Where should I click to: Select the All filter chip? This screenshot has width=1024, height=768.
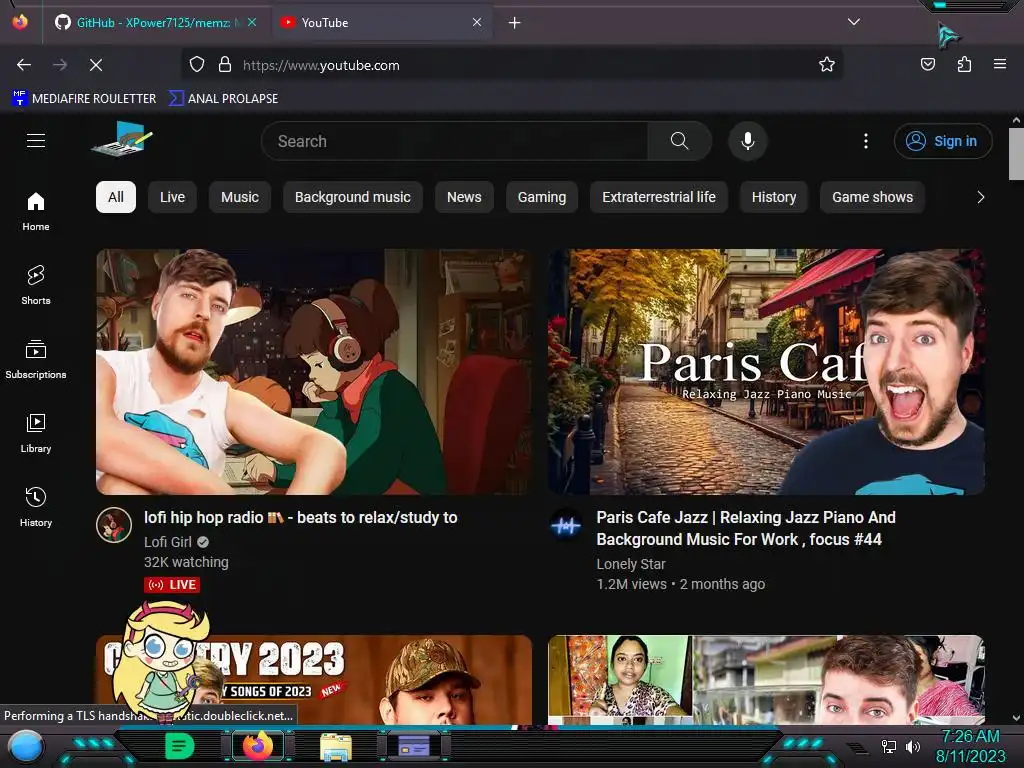pos(116,197)
